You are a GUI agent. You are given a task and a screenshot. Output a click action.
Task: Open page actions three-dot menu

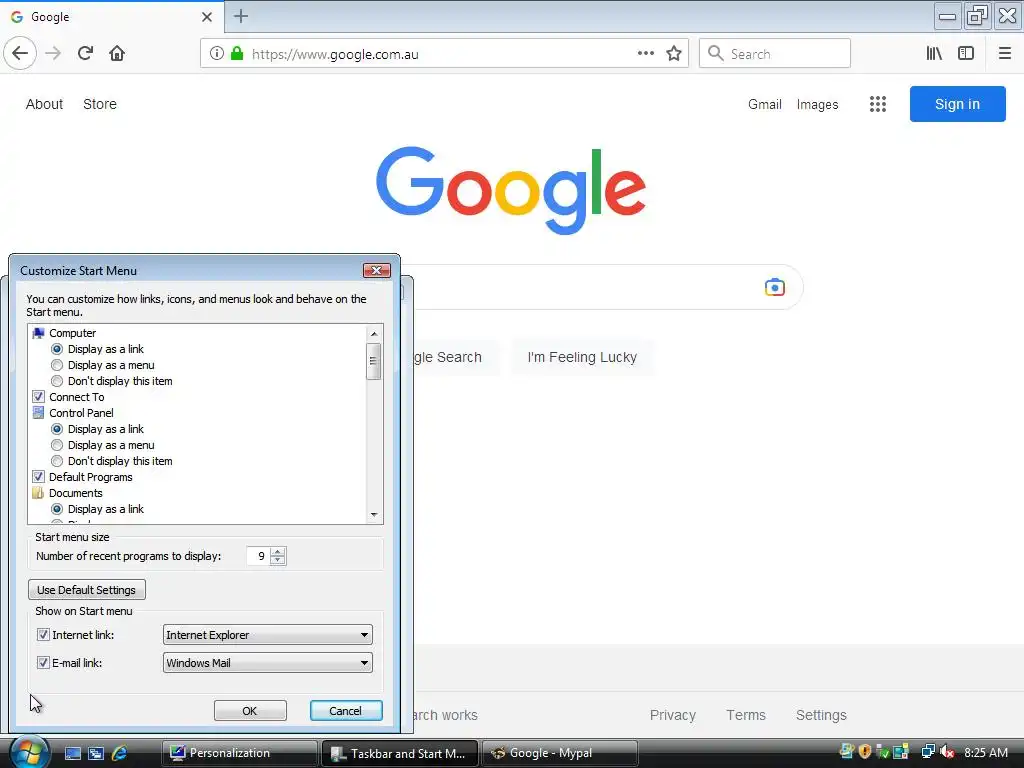[645, 54]
